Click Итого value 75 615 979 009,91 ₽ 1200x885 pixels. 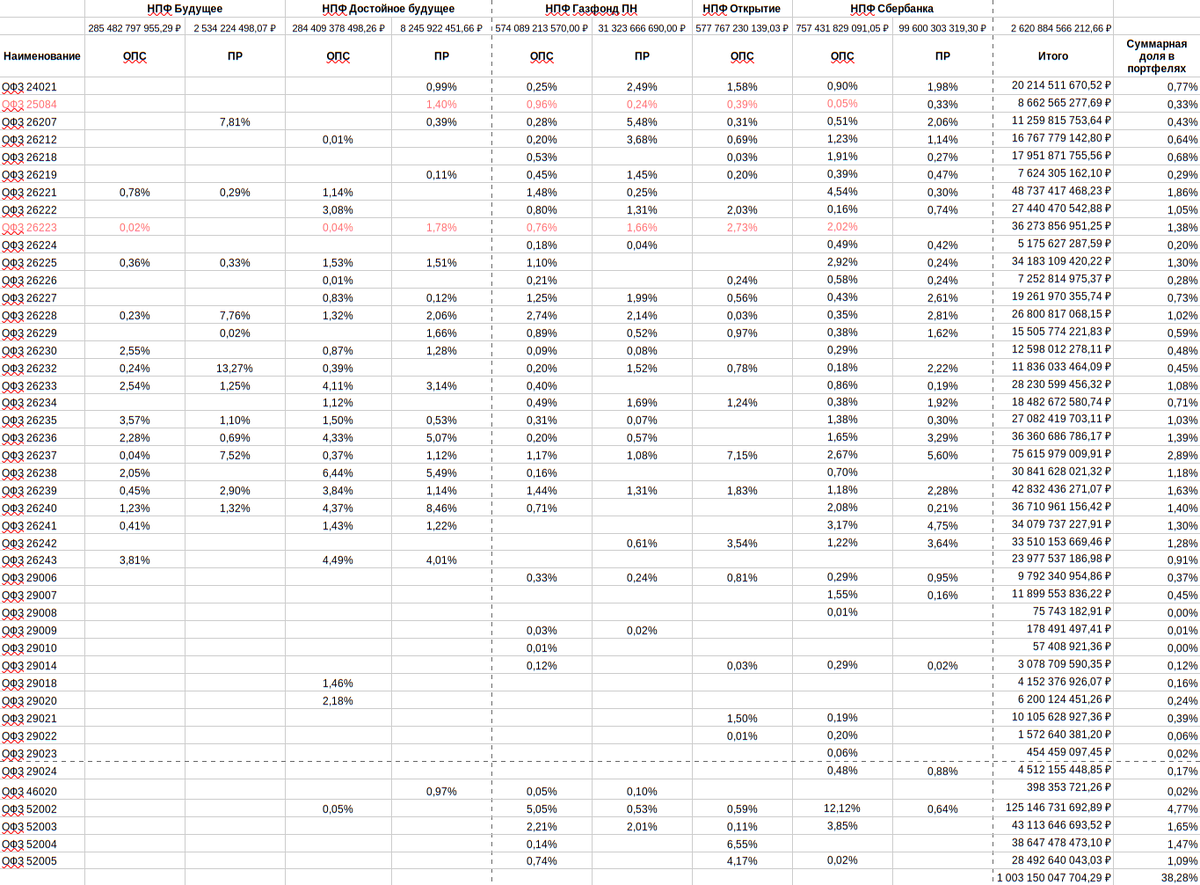(x=1059, y=454)
